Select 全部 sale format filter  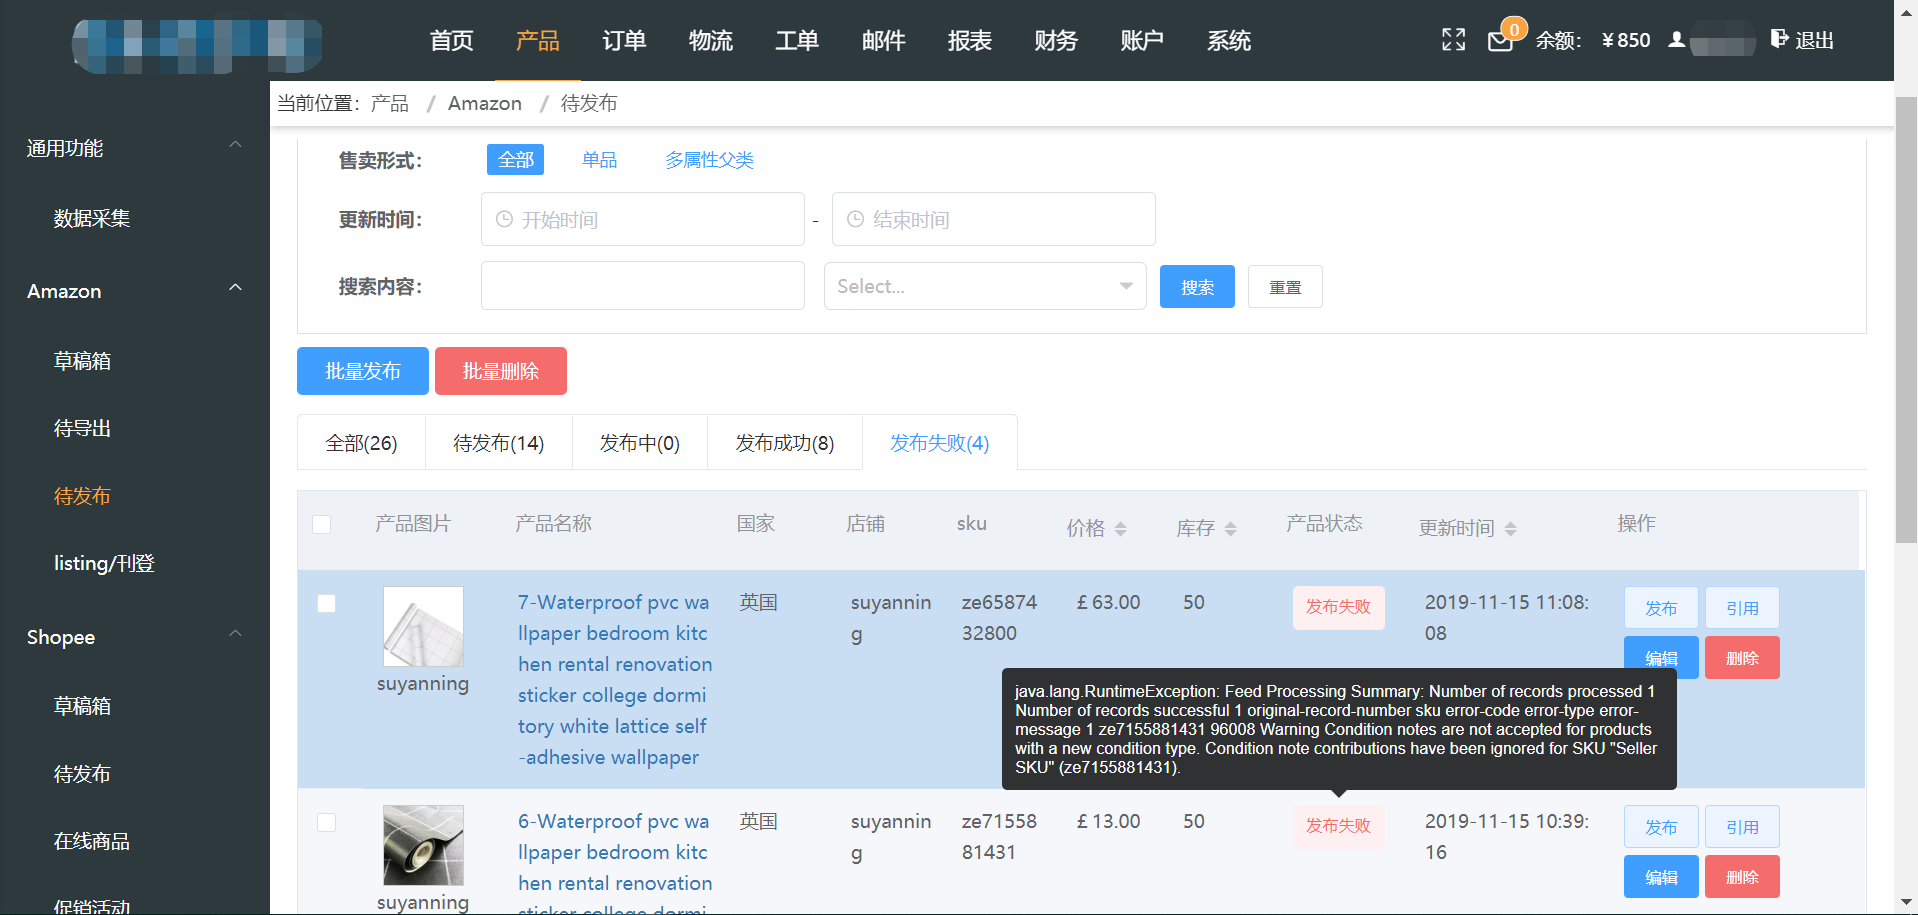(515, 160)
